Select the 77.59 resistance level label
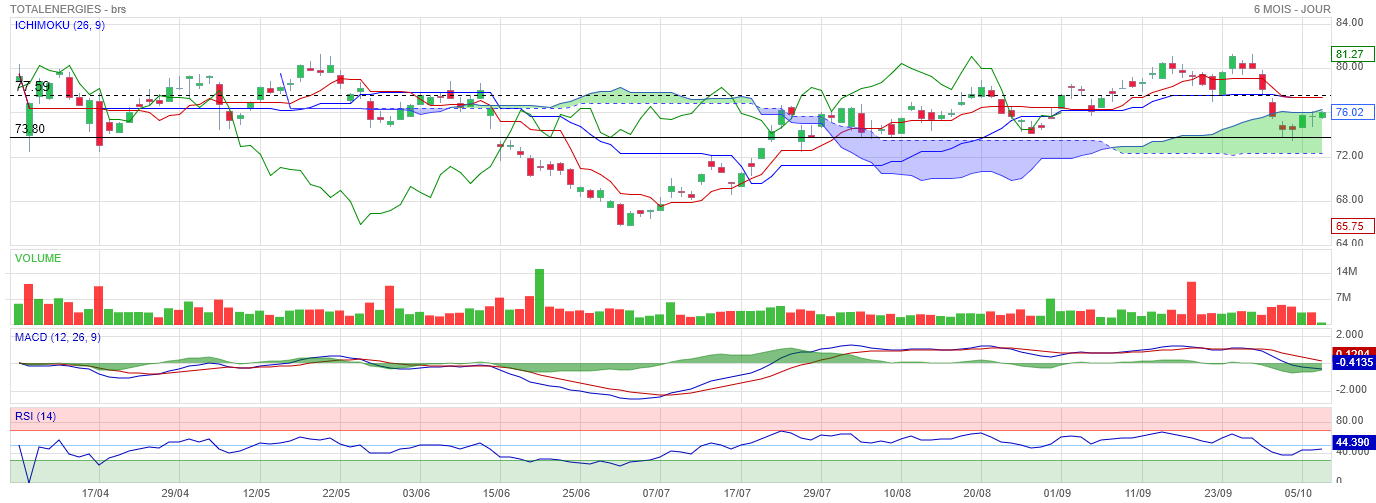This screenshot has width=1376, height=503. coord(32,87)
